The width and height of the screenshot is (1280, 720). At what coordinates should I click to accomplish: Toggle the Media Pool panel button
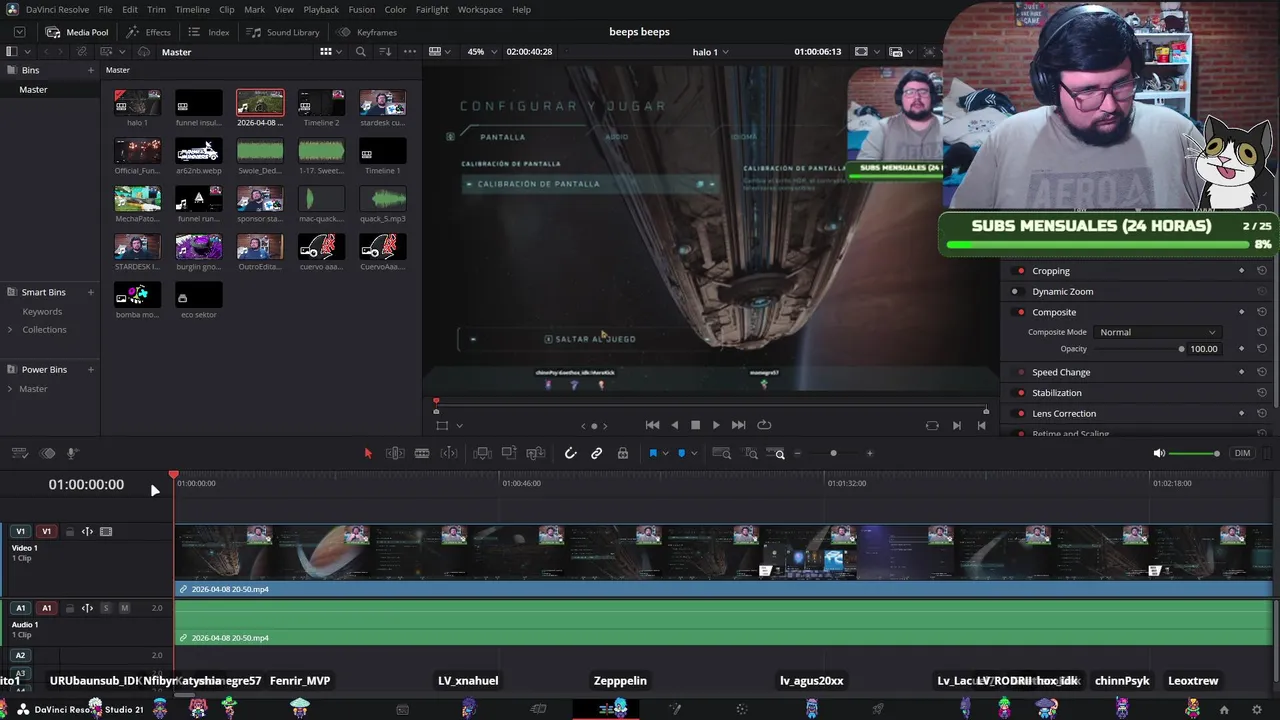[x=77, y=32]
